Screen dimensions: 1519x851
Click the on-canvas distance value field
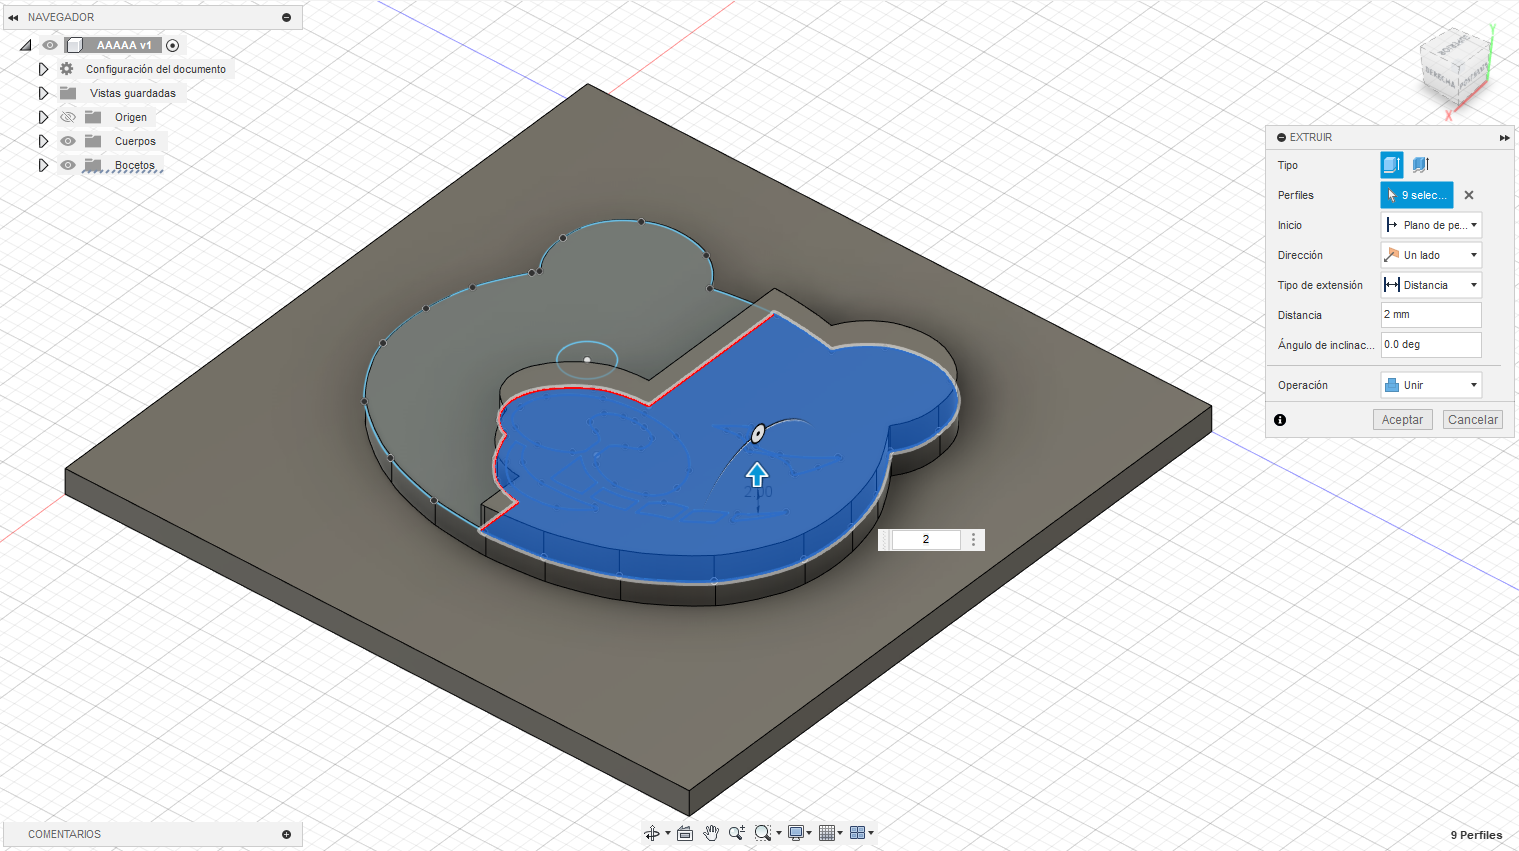click(926, 540)
